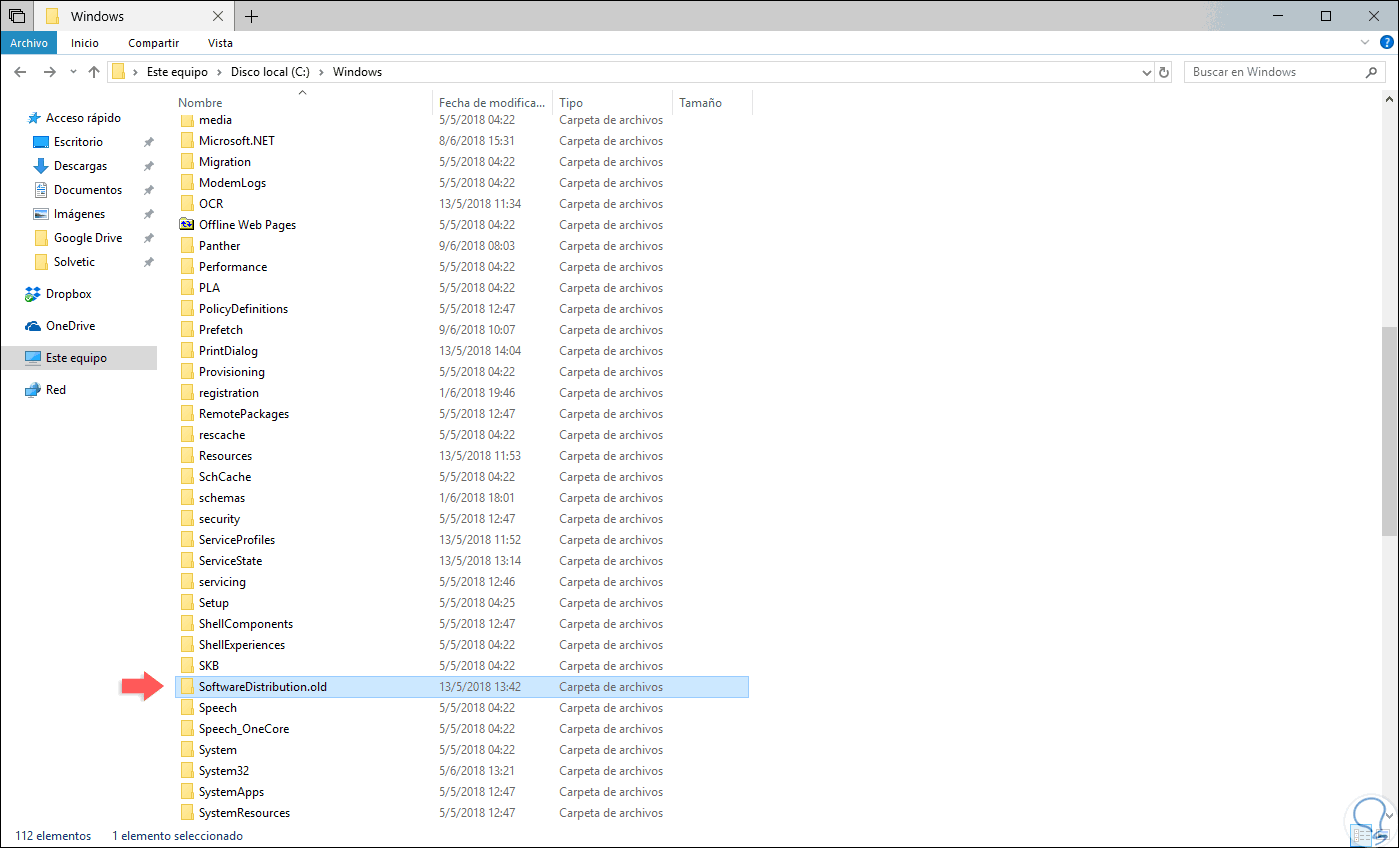Switch to the Inicio ribbon tab
This screenshot has width=1399, height=848.
(x=85, y=43)
